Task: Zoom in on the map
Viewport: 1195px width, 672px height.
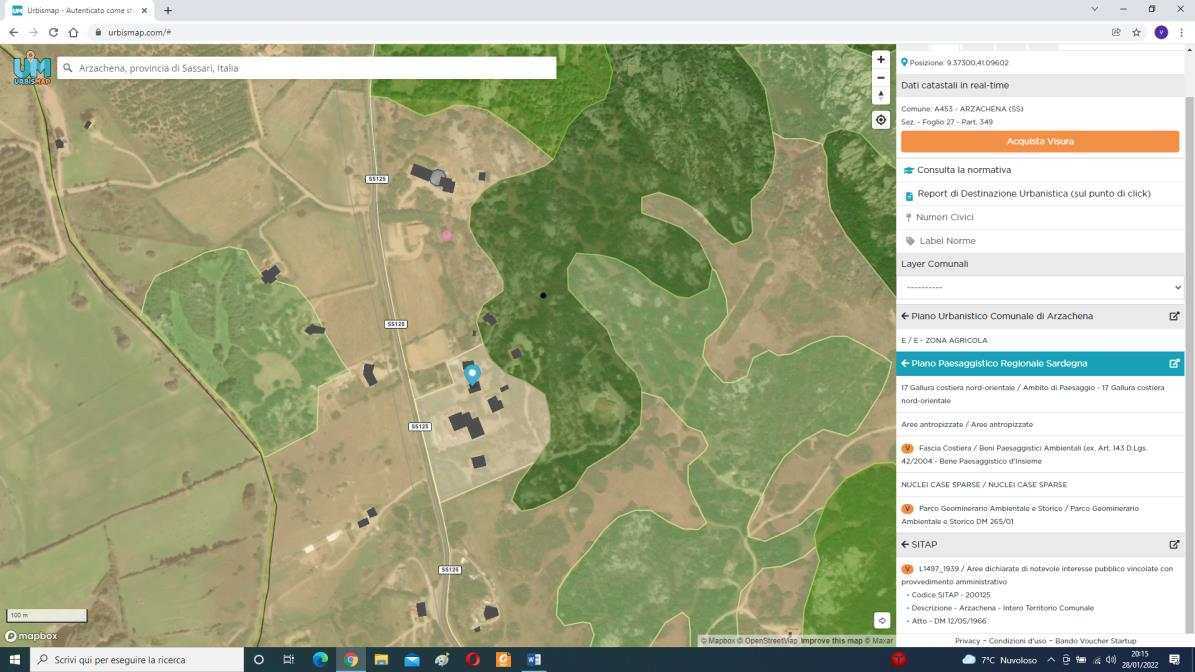Action: tap(880, 59)
